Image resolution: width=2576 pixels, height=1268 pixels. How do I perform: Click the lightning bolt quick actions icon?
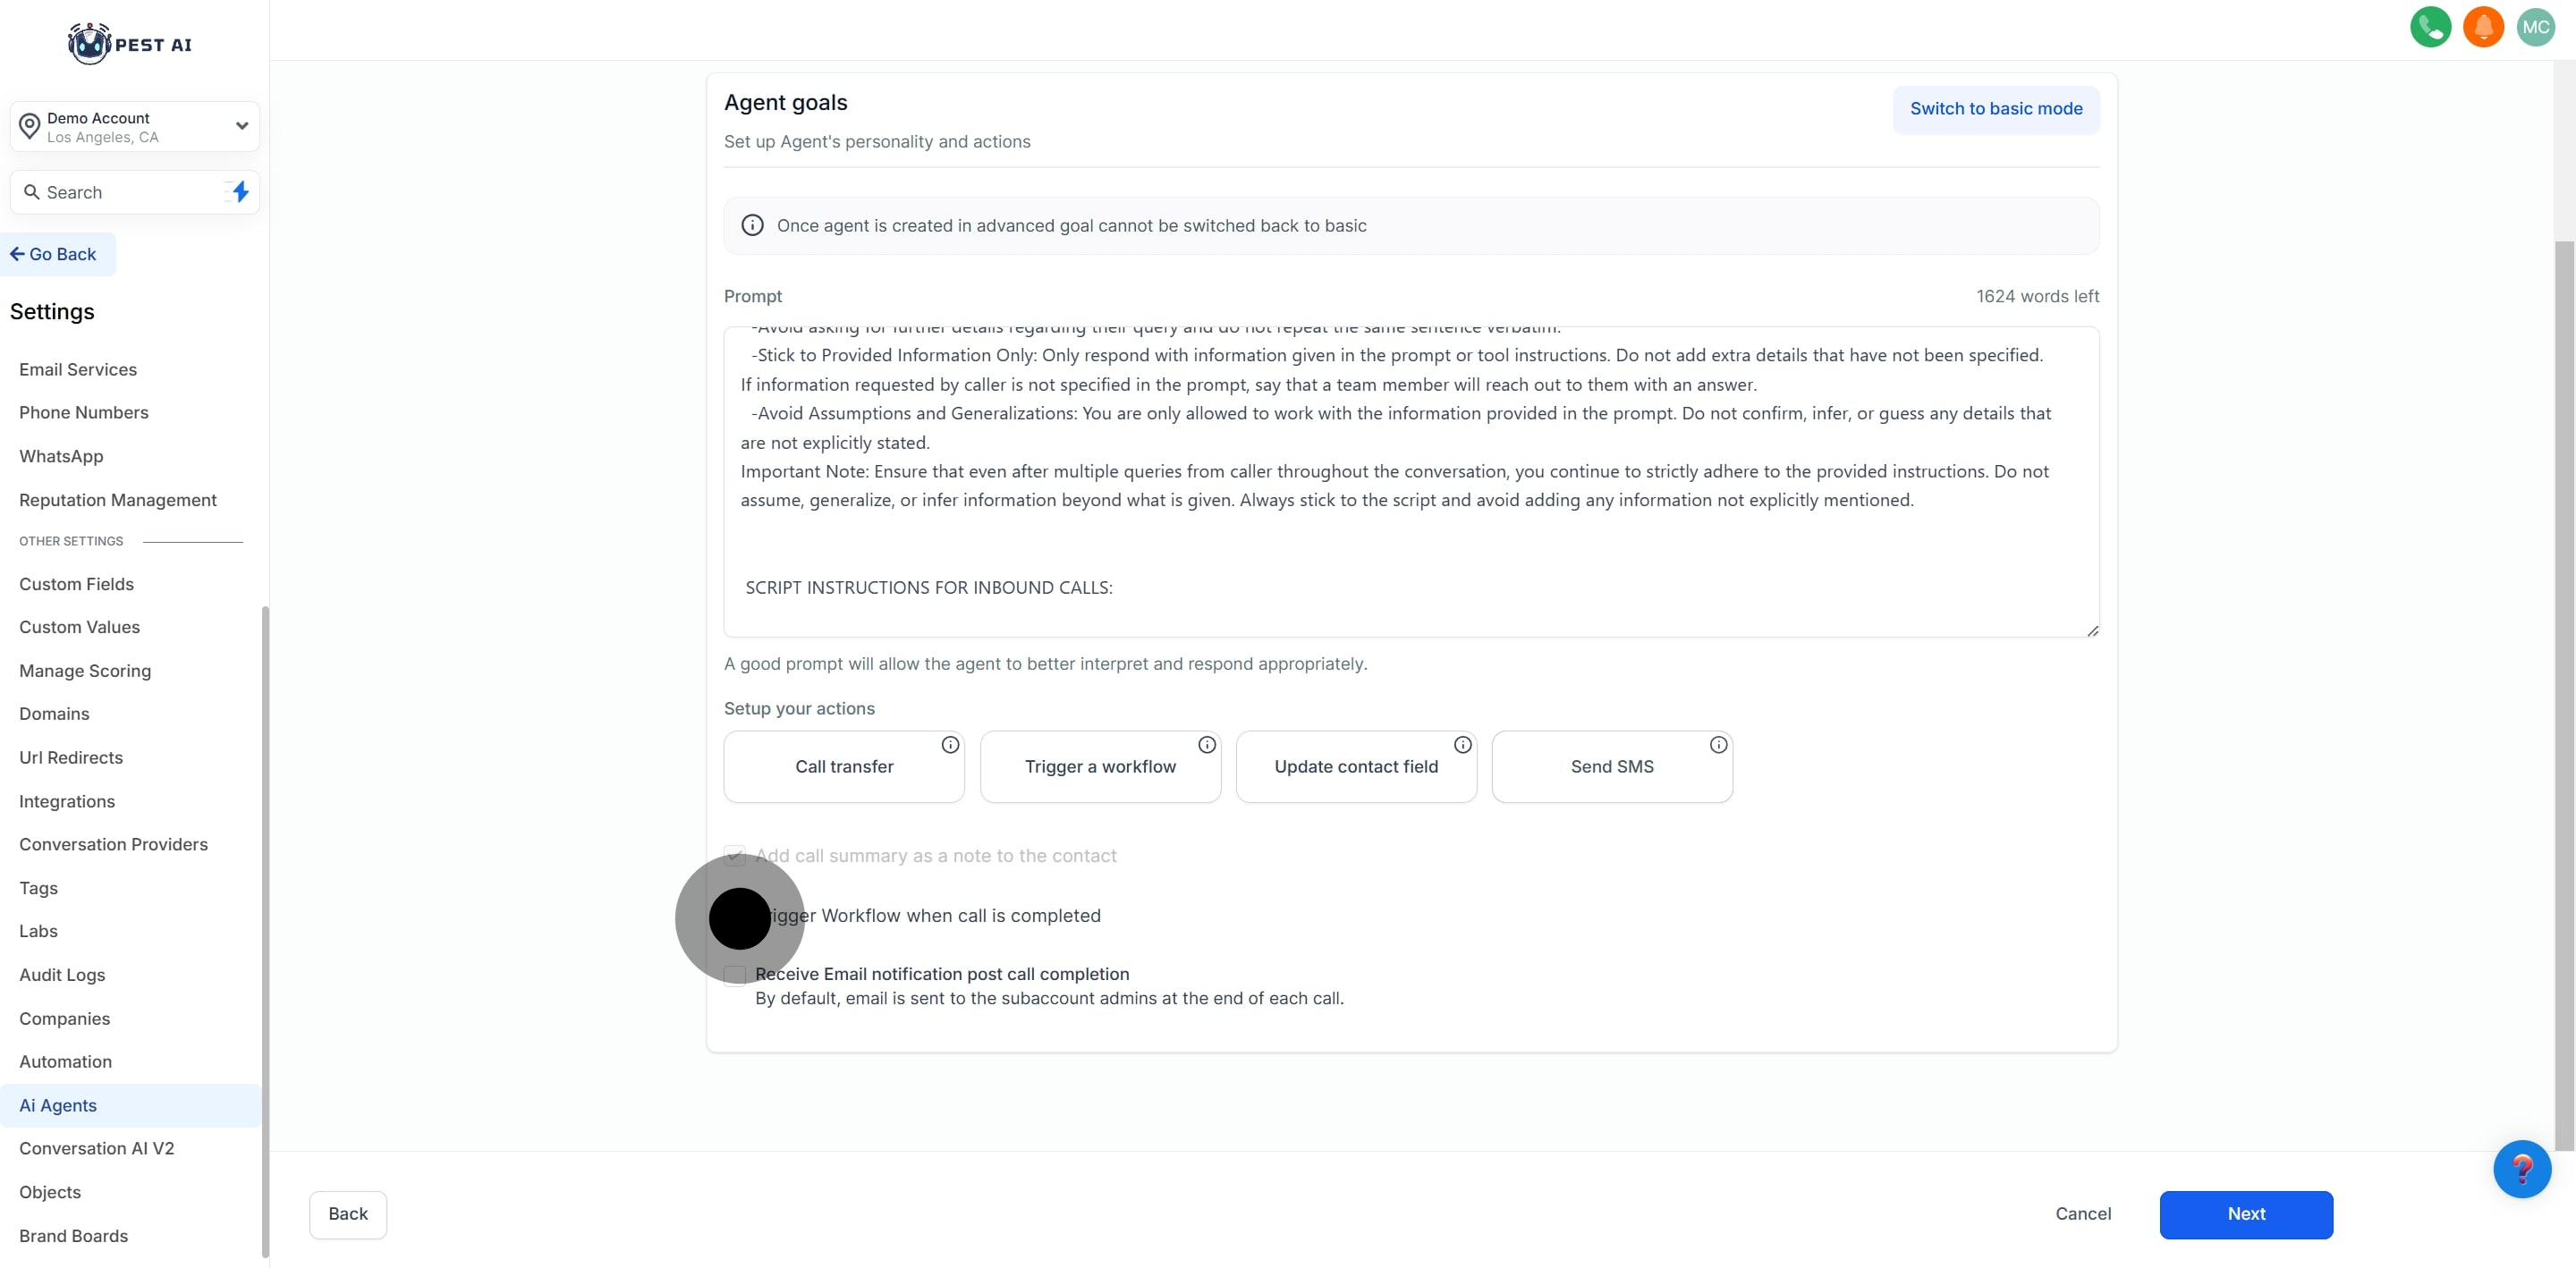(x=240, y=192)
